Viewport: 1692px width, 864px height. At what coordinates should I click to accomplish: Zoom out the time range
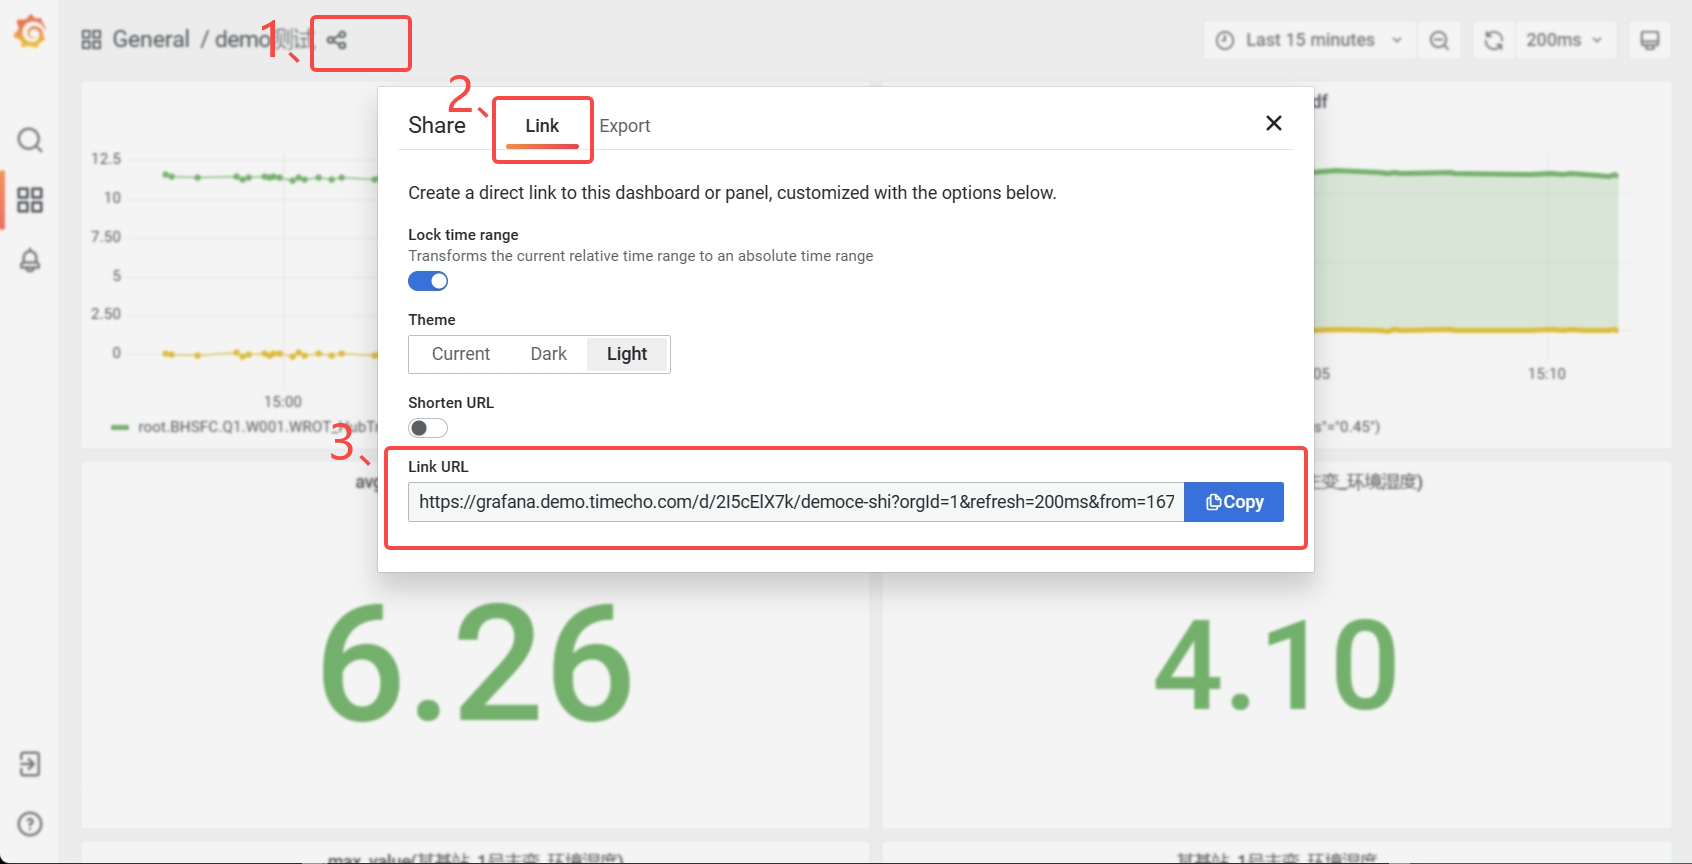point(1439,40)
